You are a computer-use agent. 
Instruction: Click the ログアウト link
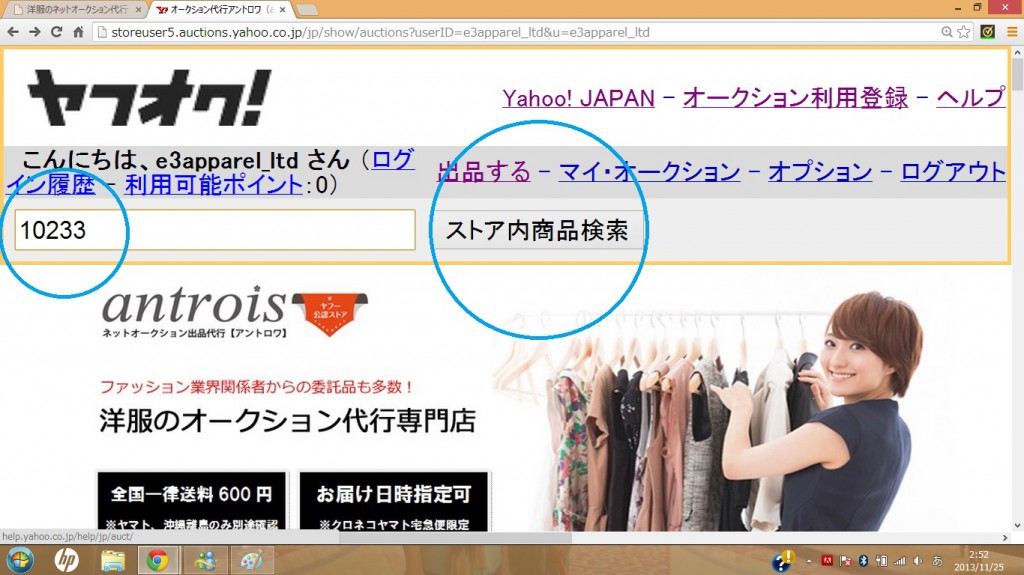953,172
